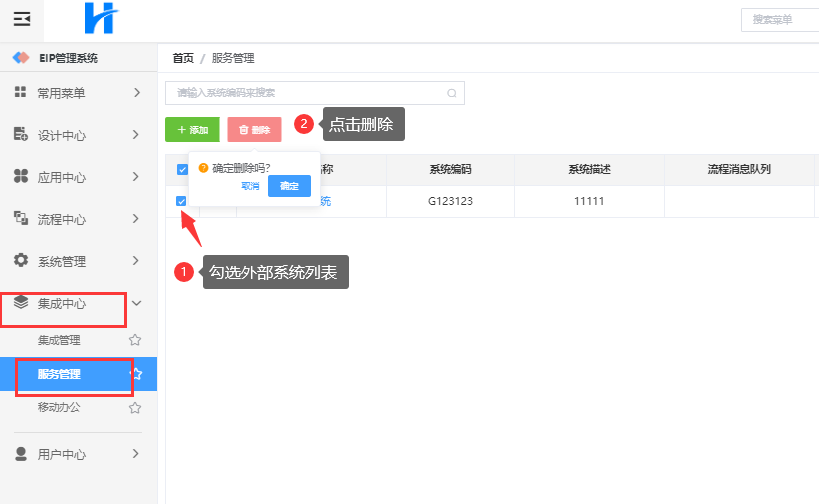
Task: Favorite 移动办公 with its star icon
Action: (135, 408)
